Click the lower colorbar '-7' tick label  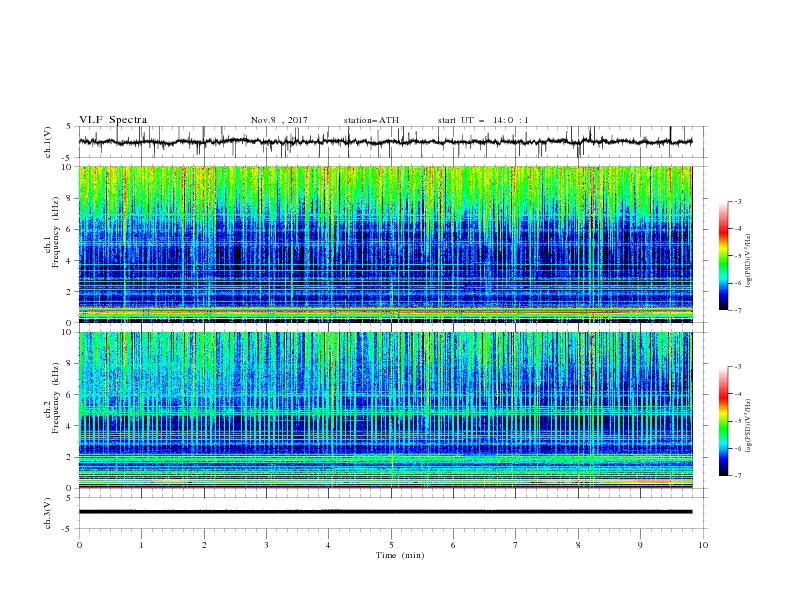pos(737,475)
